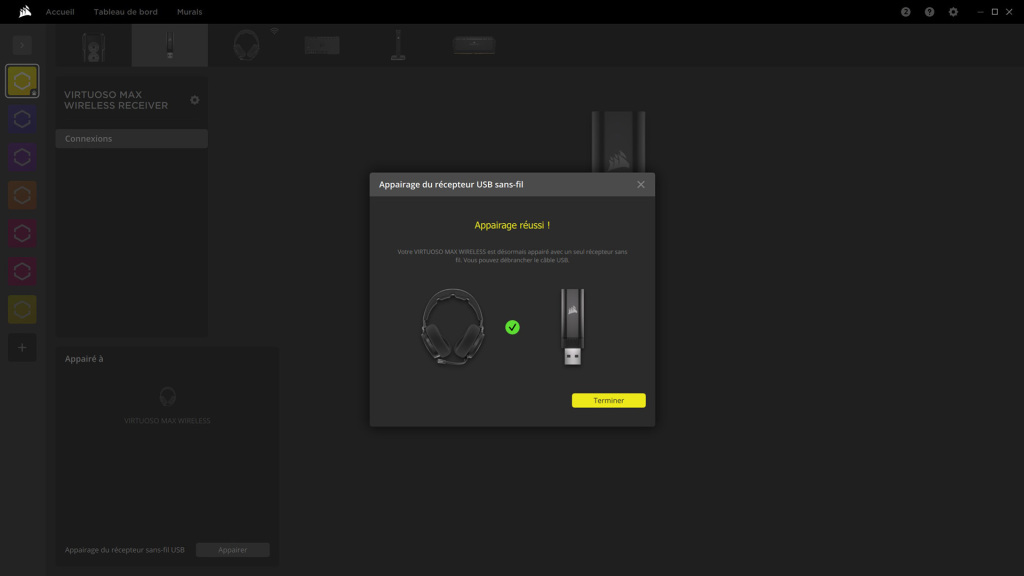This screenshot has width=1024, height=576.
Task: Click the USB receiver image in the dialog
Action: pyautogui.click(x=573, y=327)
